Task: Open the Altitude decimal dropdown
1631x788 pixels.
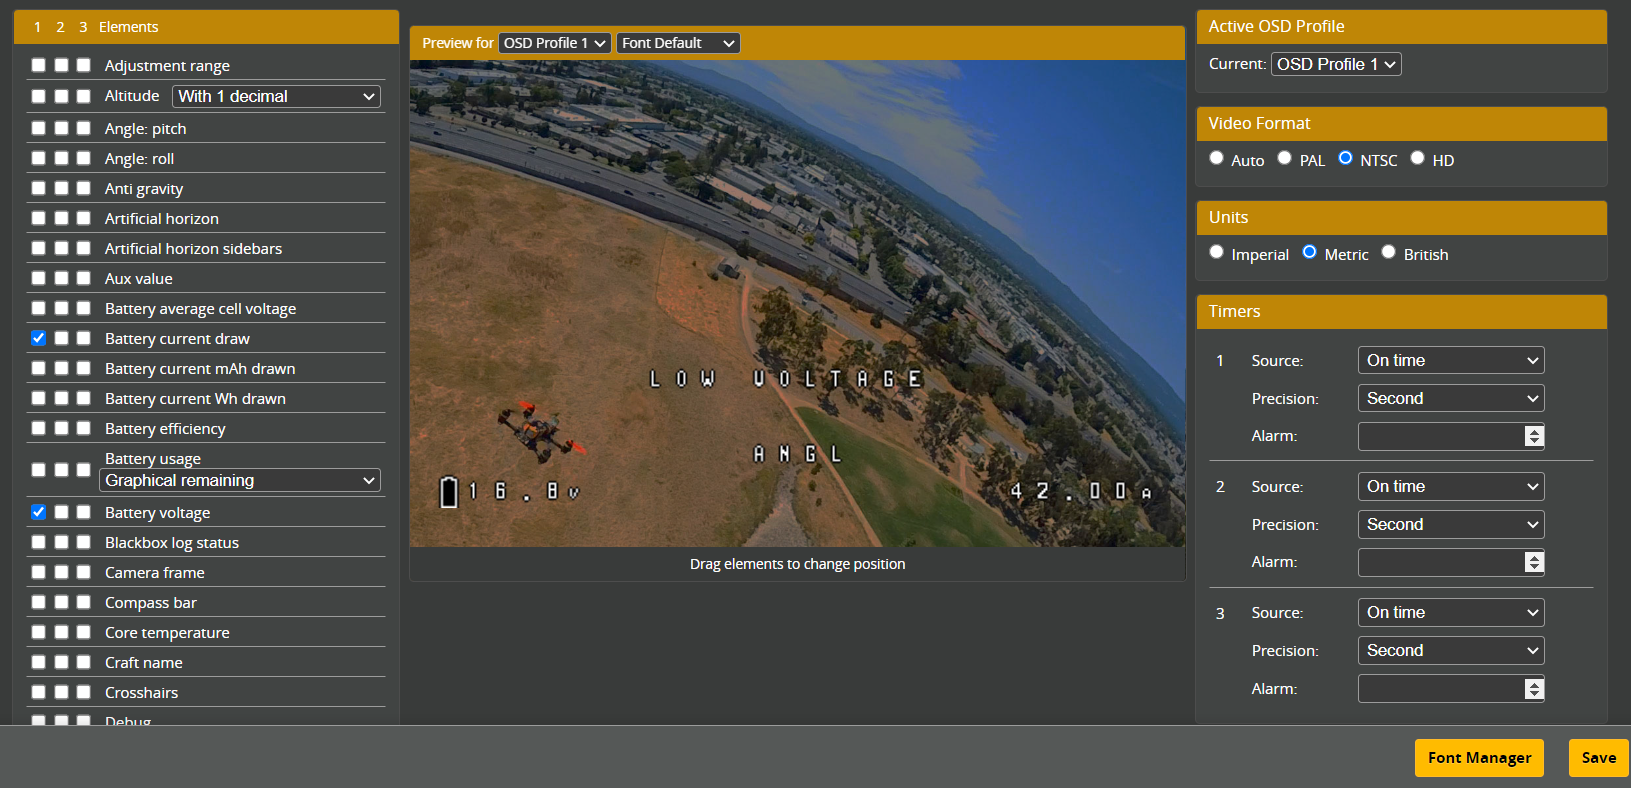Action: [x=276, y=96]
